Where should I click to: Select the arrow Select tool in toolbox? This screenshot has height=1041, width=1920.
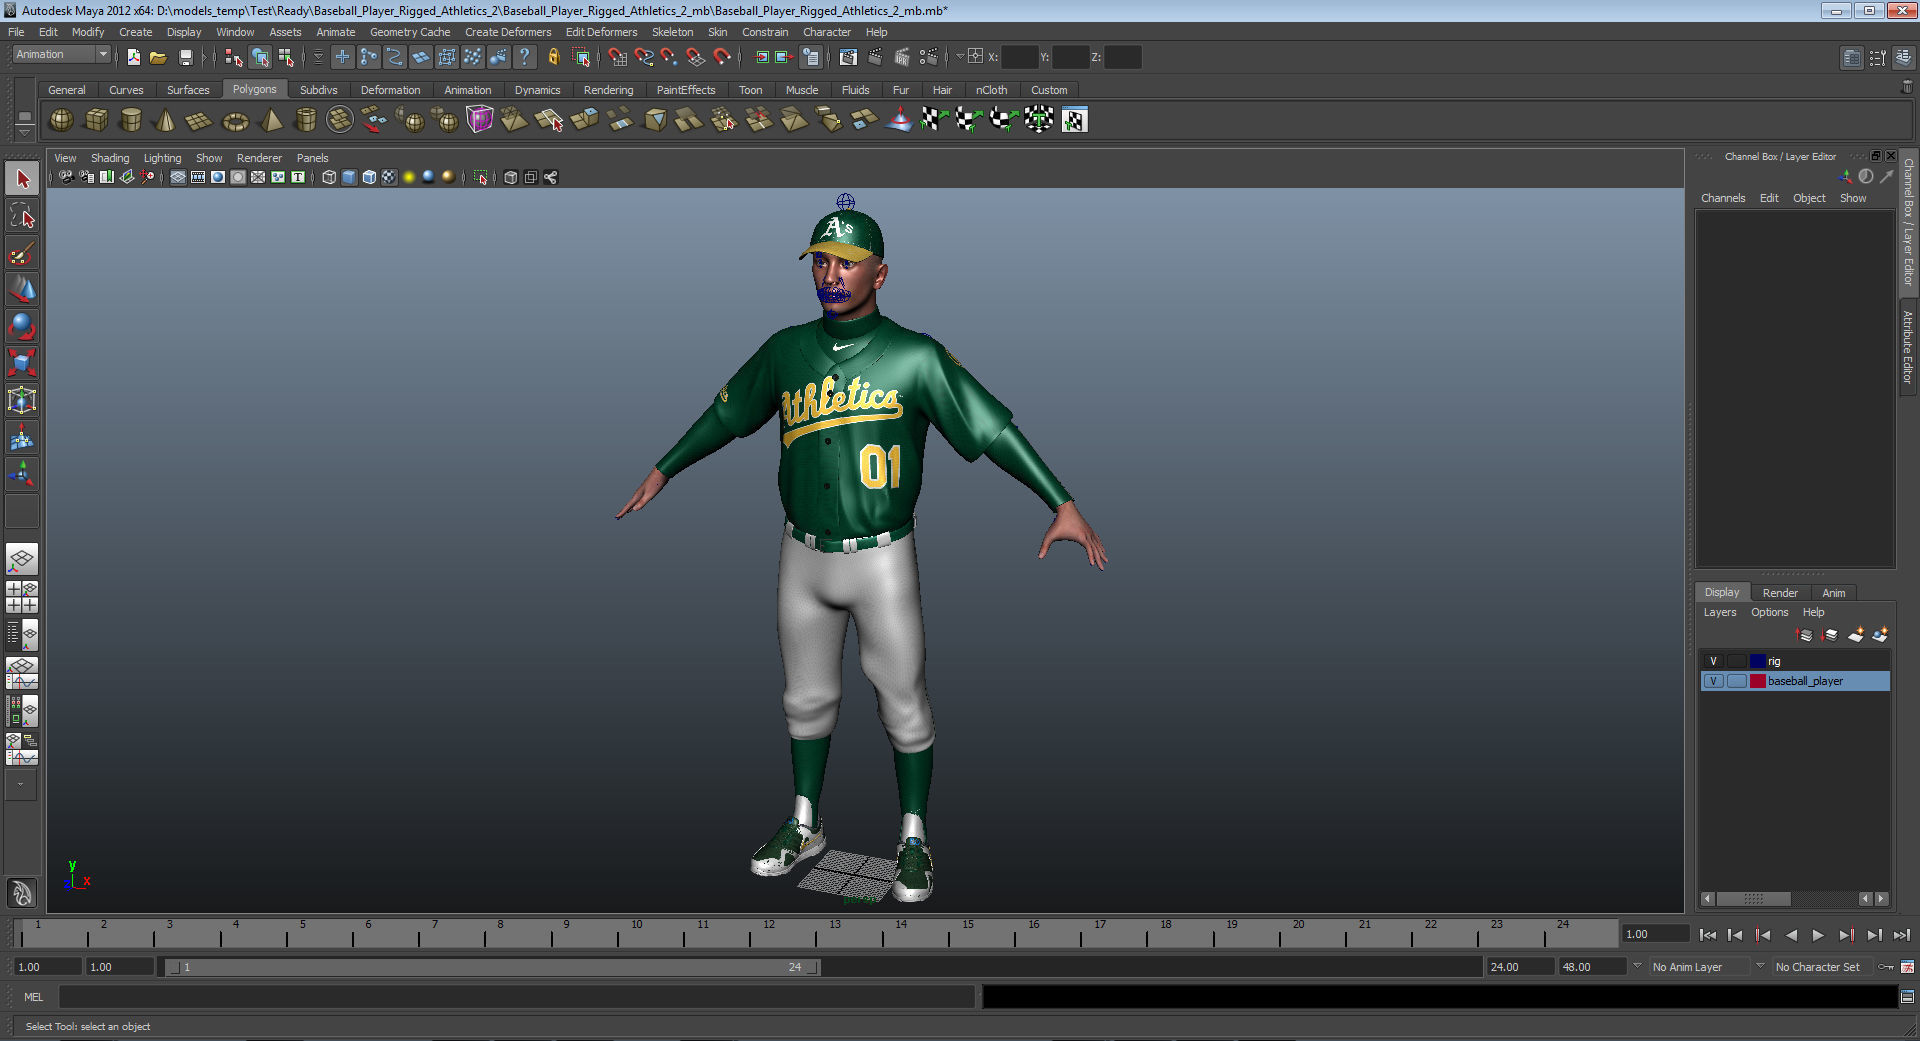(22, 179)
